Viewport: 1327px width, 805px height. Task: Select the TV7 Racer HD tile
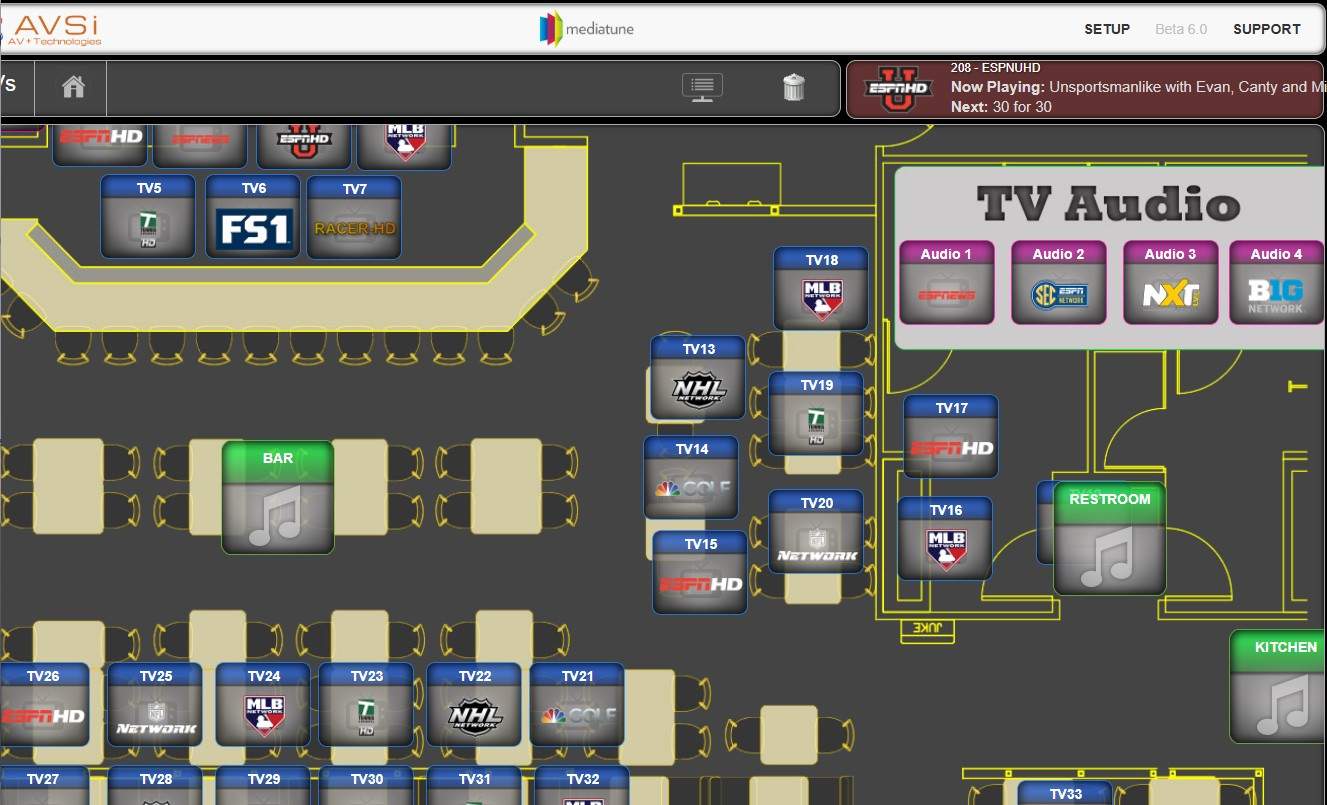(354, 217)
